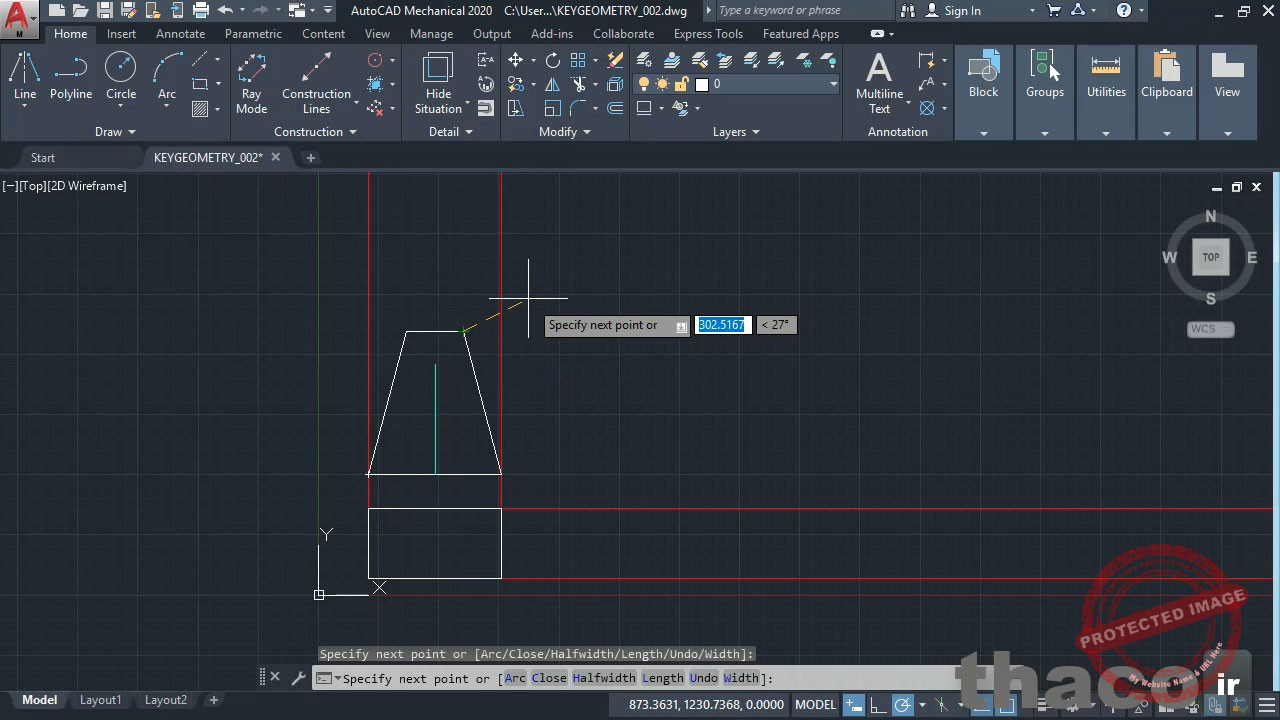Open Construction Lines tool

316,84
